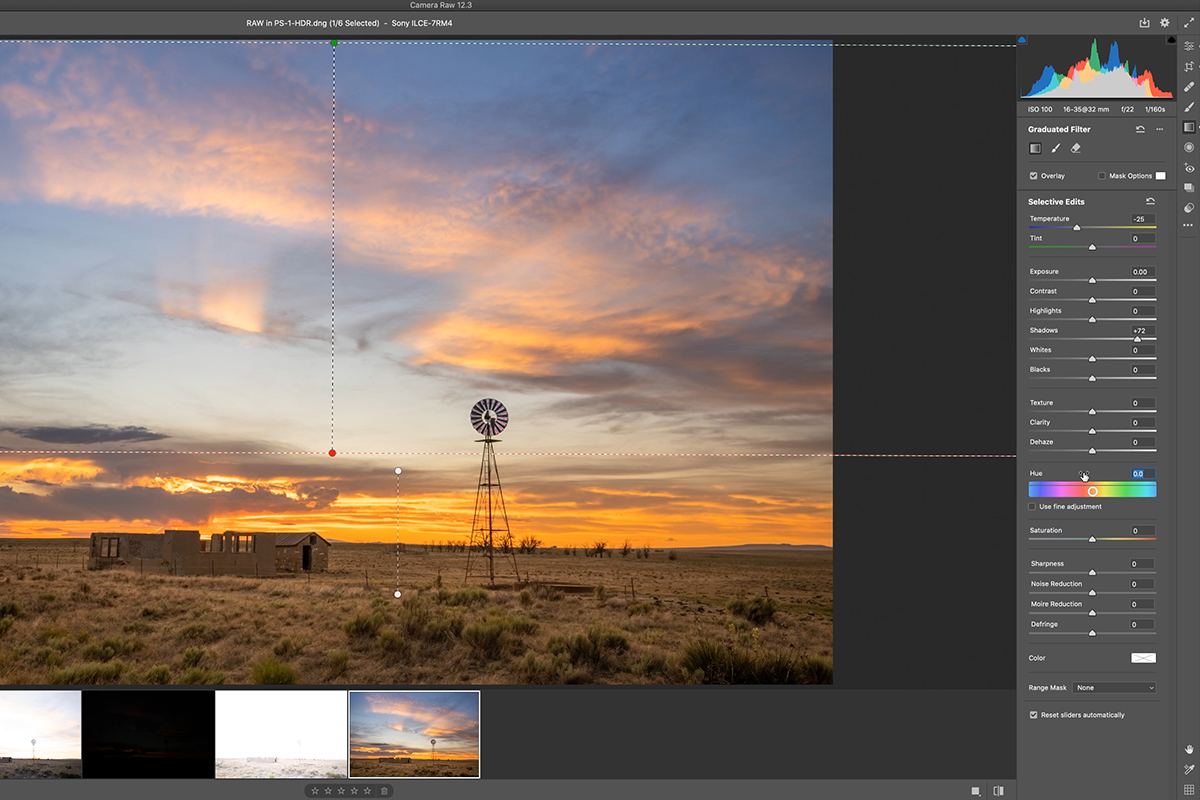Open the Red Eye removal tool
The height and width of the screenshot is (800, 1200).
1190,168
